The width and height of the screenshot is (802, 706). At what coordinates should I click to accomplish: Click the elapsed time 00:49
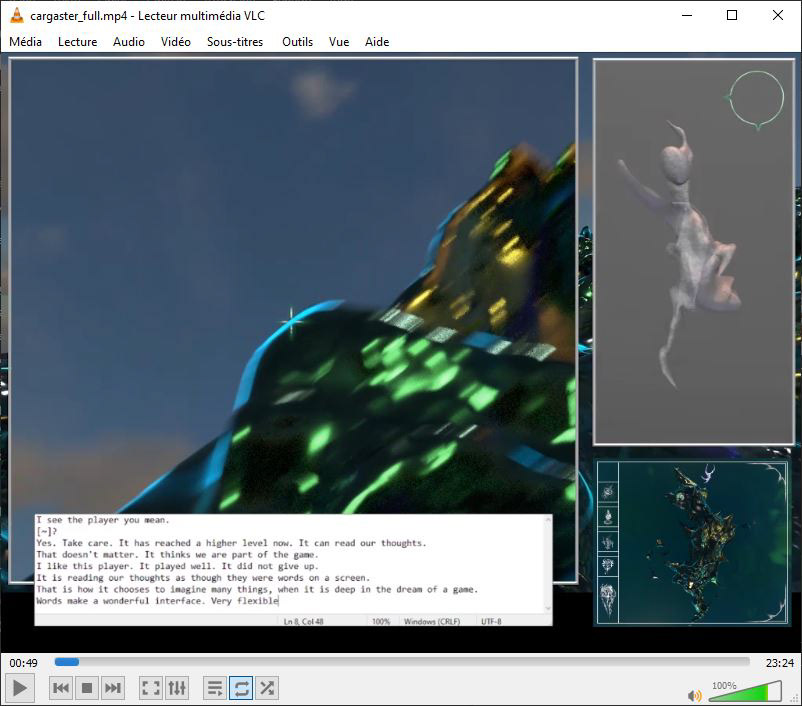[x=24, y=663]
